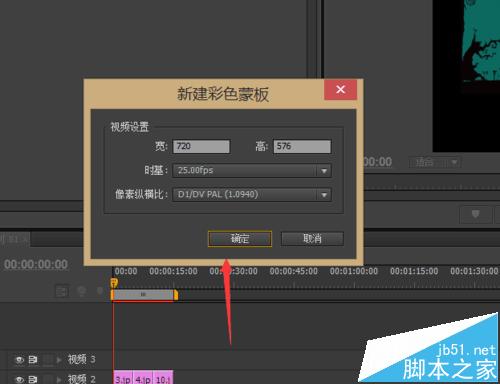Confirm the dialog with the 确定 button
This screenshot has width=500, height=384.
click(x=240, y=239)
